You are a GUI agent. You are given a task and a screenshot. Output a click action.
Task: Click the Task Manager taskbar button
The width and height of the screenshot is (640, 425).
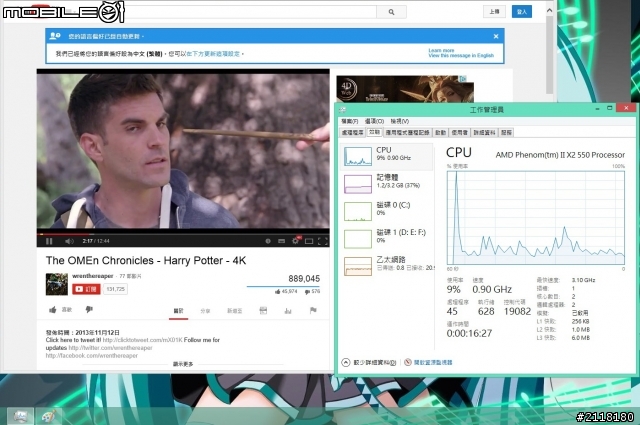(20, 416)
